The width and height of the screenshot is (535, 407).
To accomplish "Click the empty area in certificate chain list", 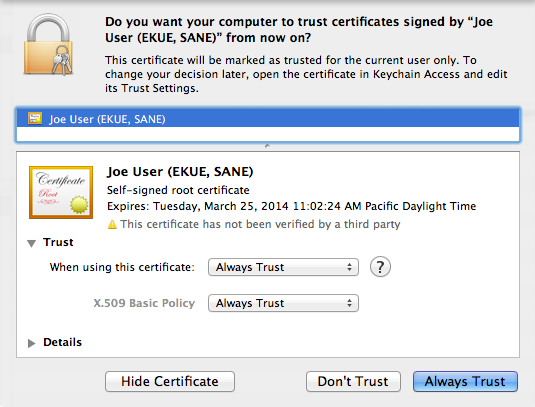I will point(268,134).
